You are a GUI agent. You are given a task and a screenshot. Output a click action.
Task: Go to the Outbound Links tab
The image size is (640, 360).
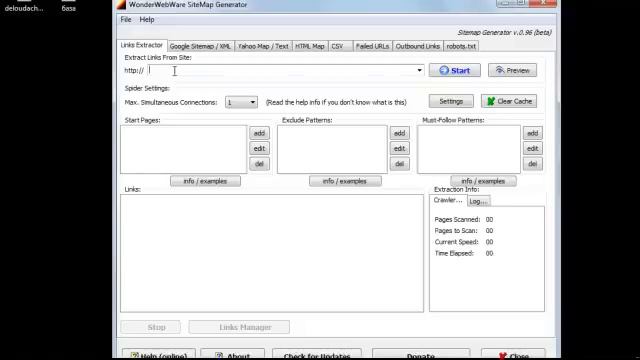coord(418,46)
